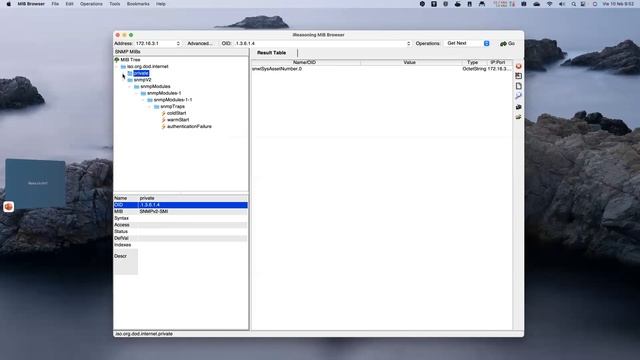Image resolution: width=640 pixels, height=360 pixels.
Task: Click the lightning icon beside coldStart
Action: click(x=163, y=113)
